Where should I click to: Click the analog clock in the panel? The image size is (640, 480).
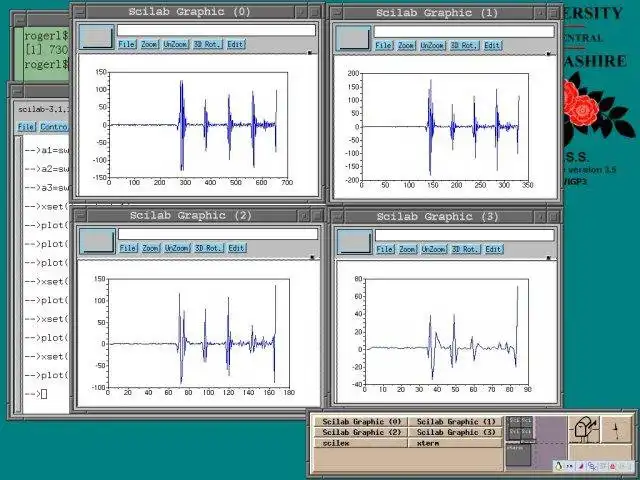tap(617, 430)
